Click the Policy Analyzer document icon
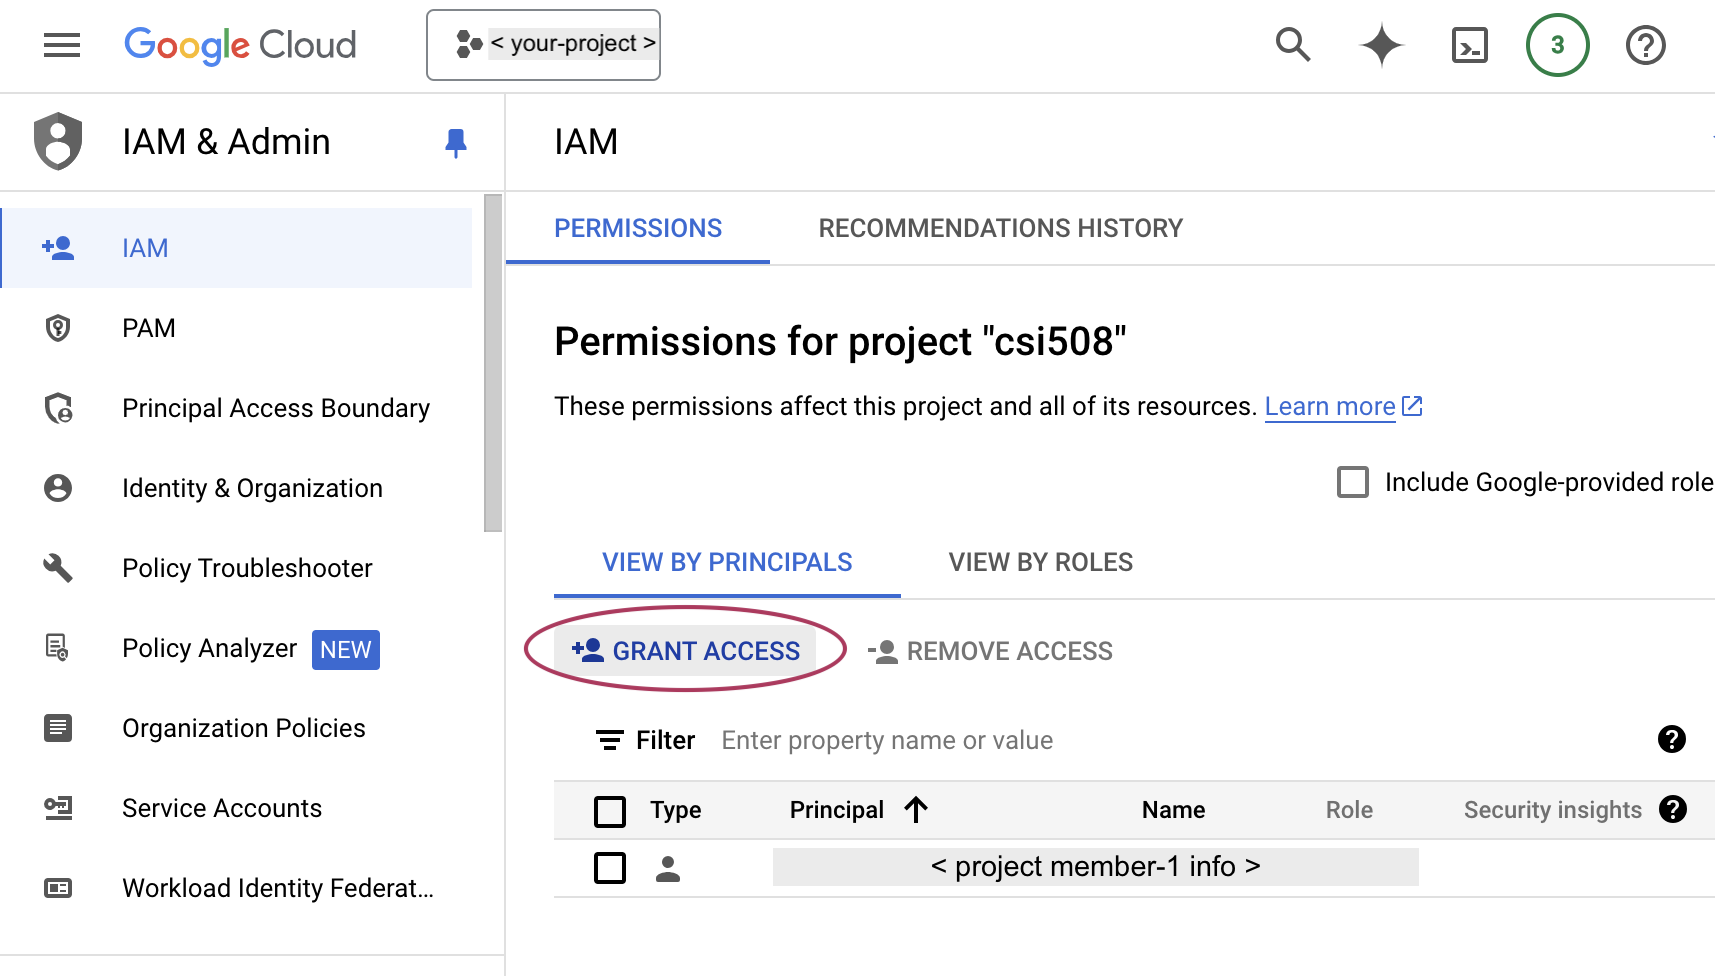The image size is (1715, 976). (x=58, y=648)
